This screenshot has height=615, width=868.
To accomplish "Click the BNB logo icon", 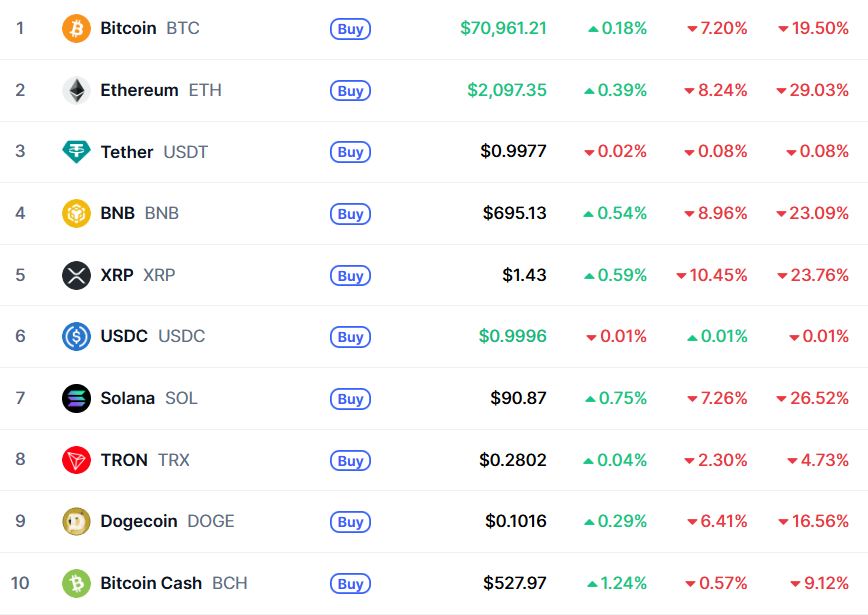I will (76, 214).
